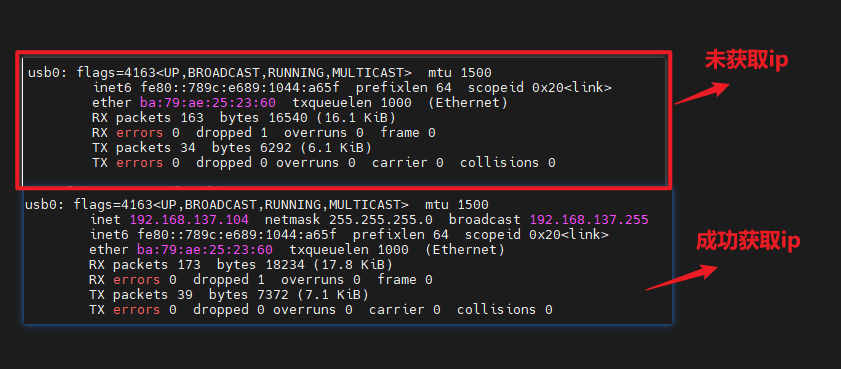This screenshot has height=369, width=841.
Task: Click netmask value 255.255.255.0
Action: [381, 220]
